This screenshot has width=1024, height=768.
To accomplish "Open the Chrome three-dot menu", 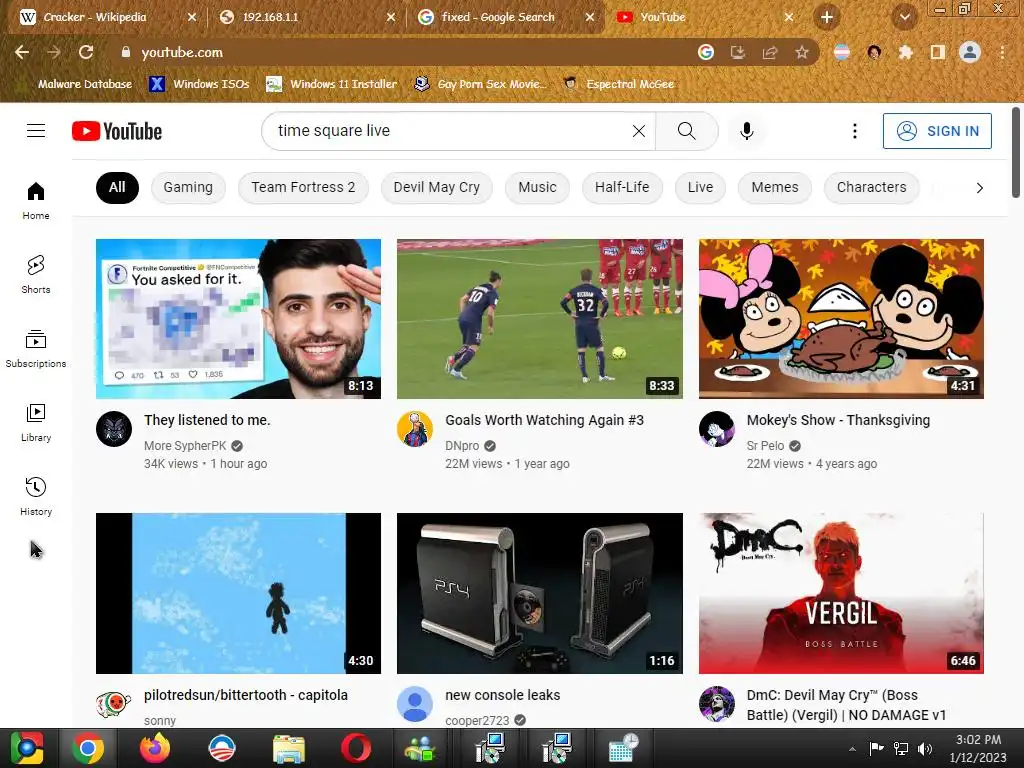I will coord(1002,52).
